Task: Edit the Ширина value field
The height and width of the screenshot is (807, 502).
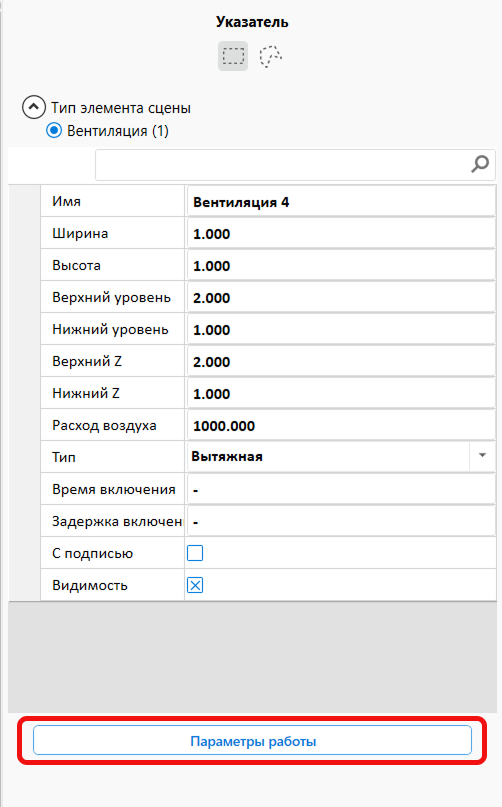Action: [x=341, y=234]
